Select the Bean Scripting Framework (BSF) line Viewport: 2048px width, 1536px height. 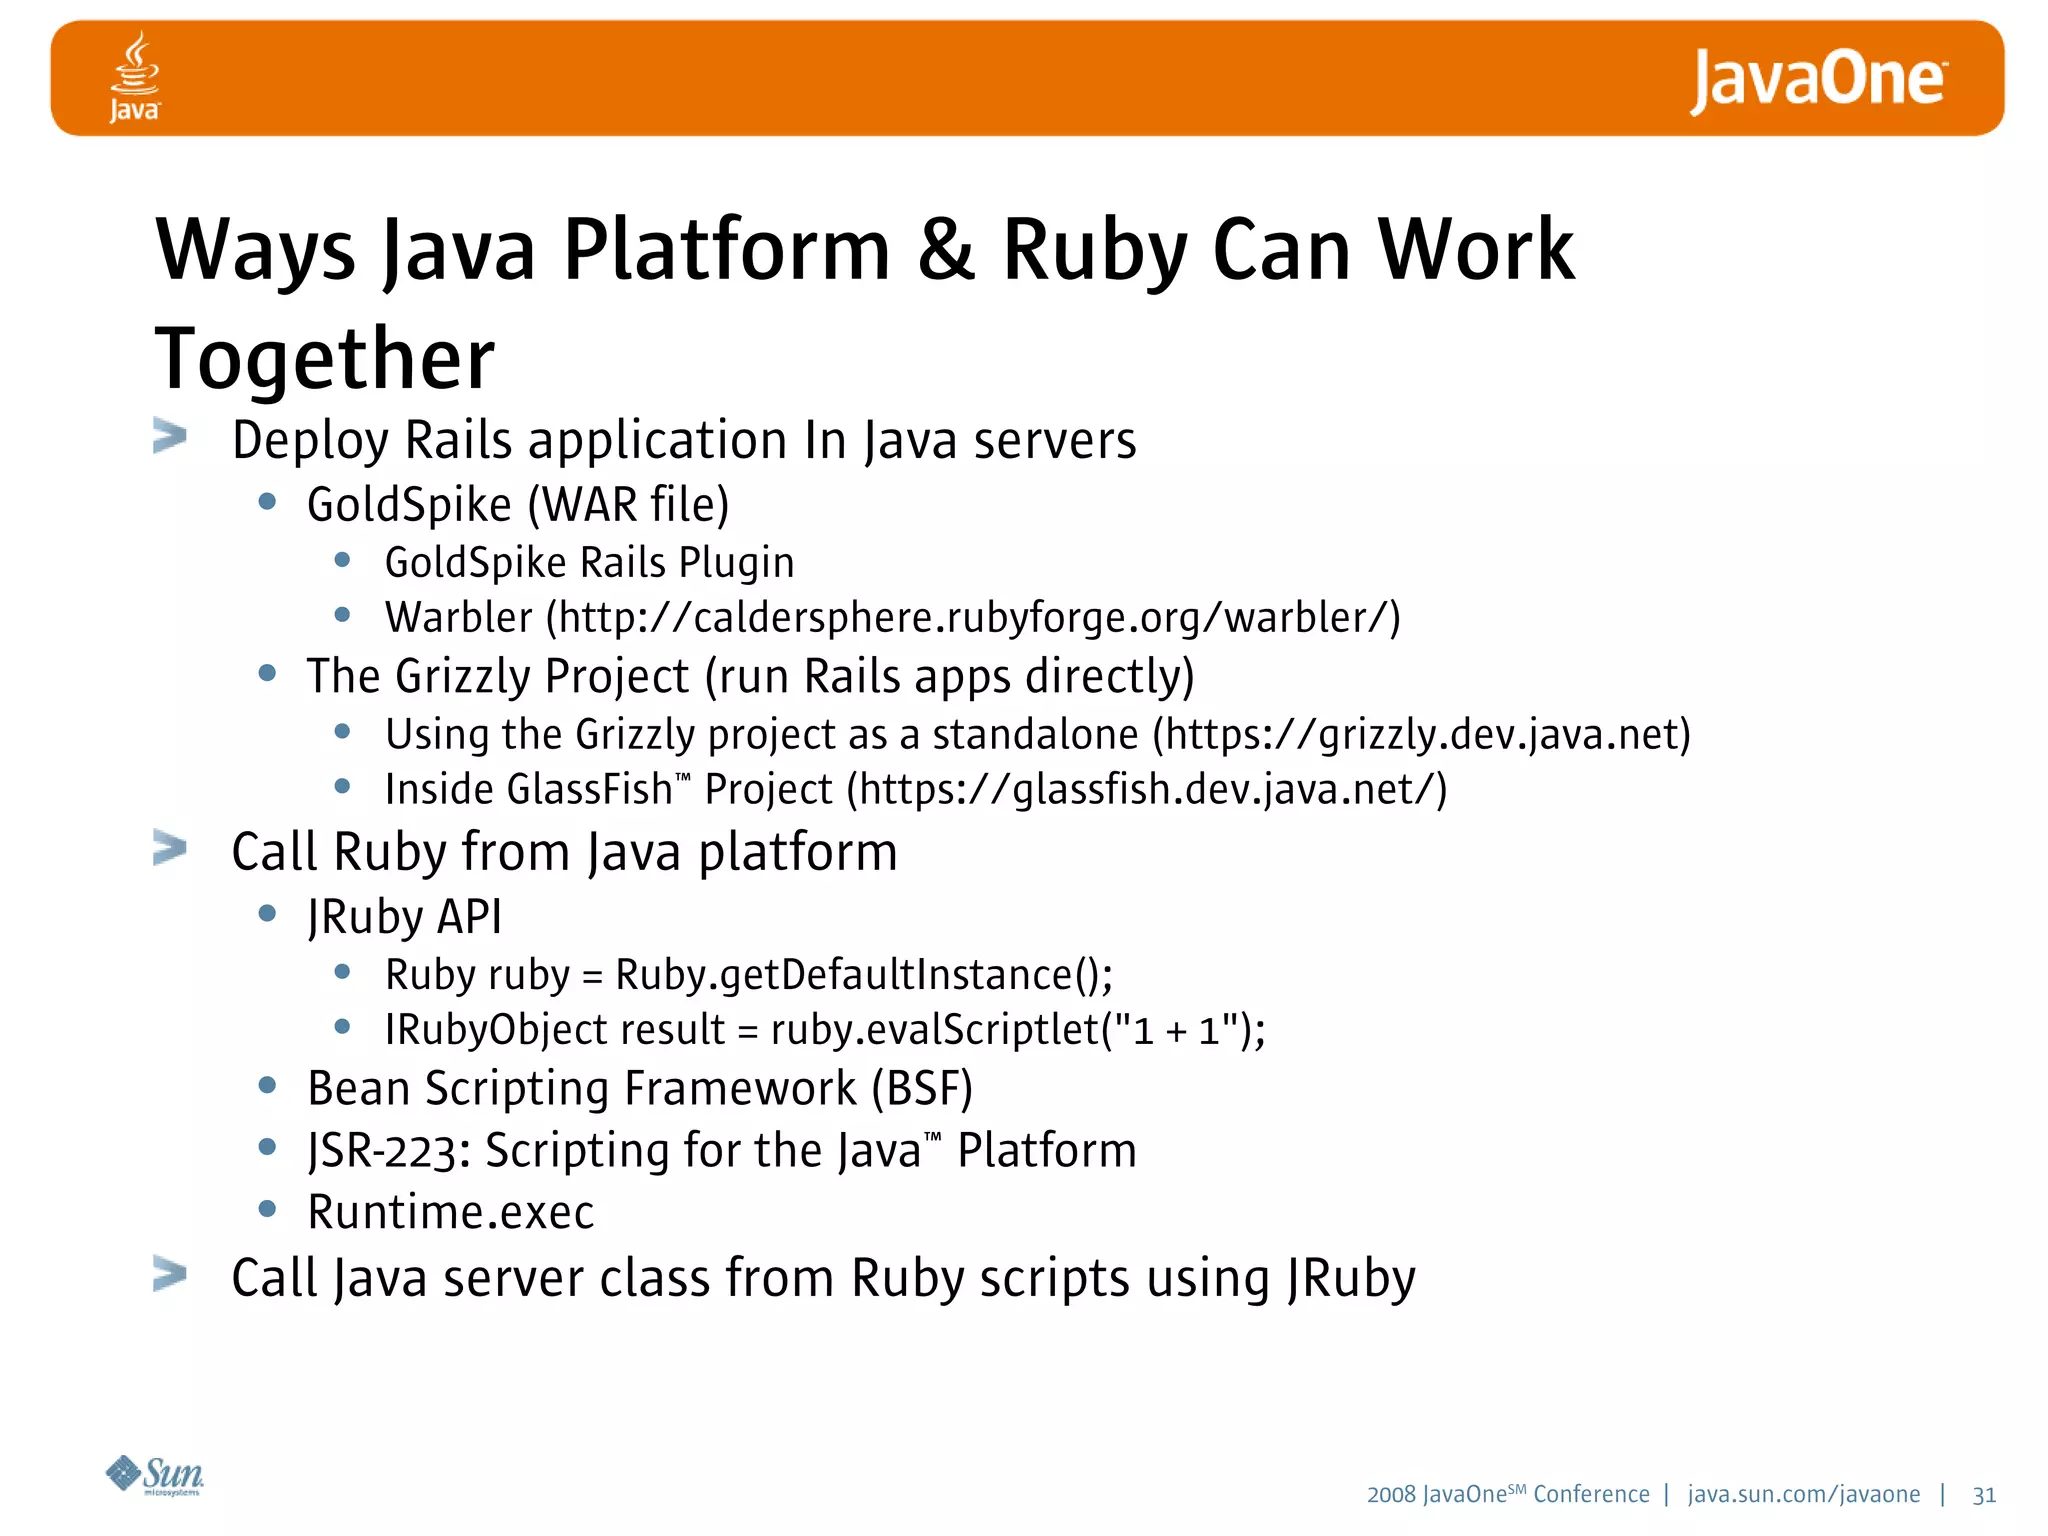pos(639,1088)
